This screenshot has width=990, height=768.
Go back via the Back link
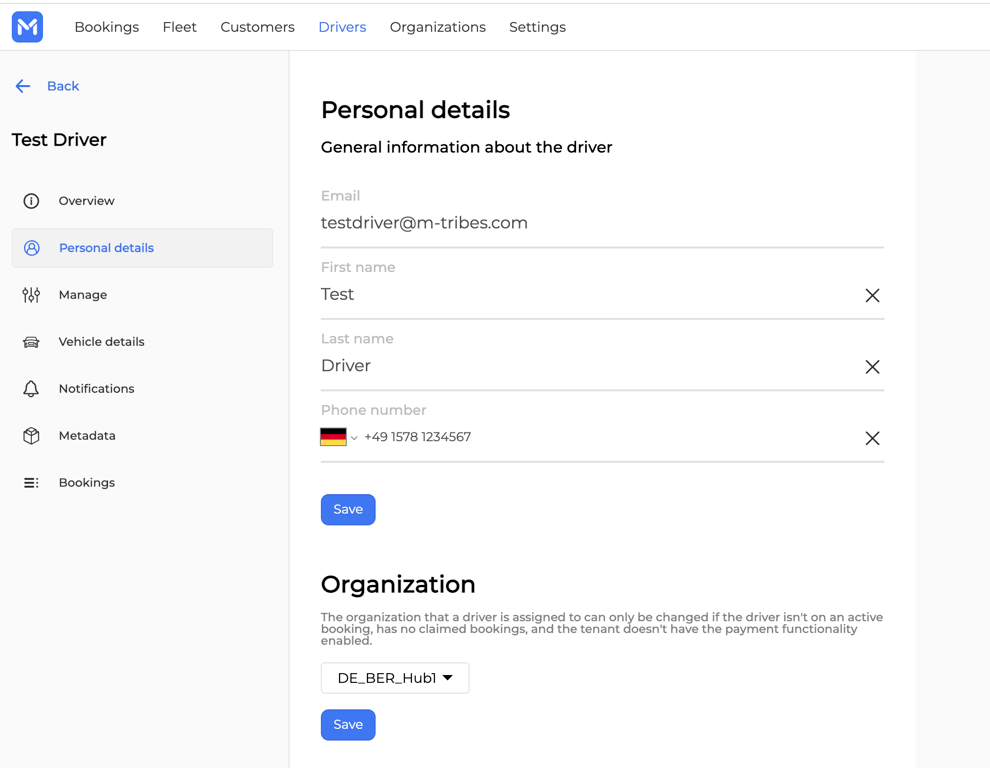pyautogui.click(x=63, y=86)
